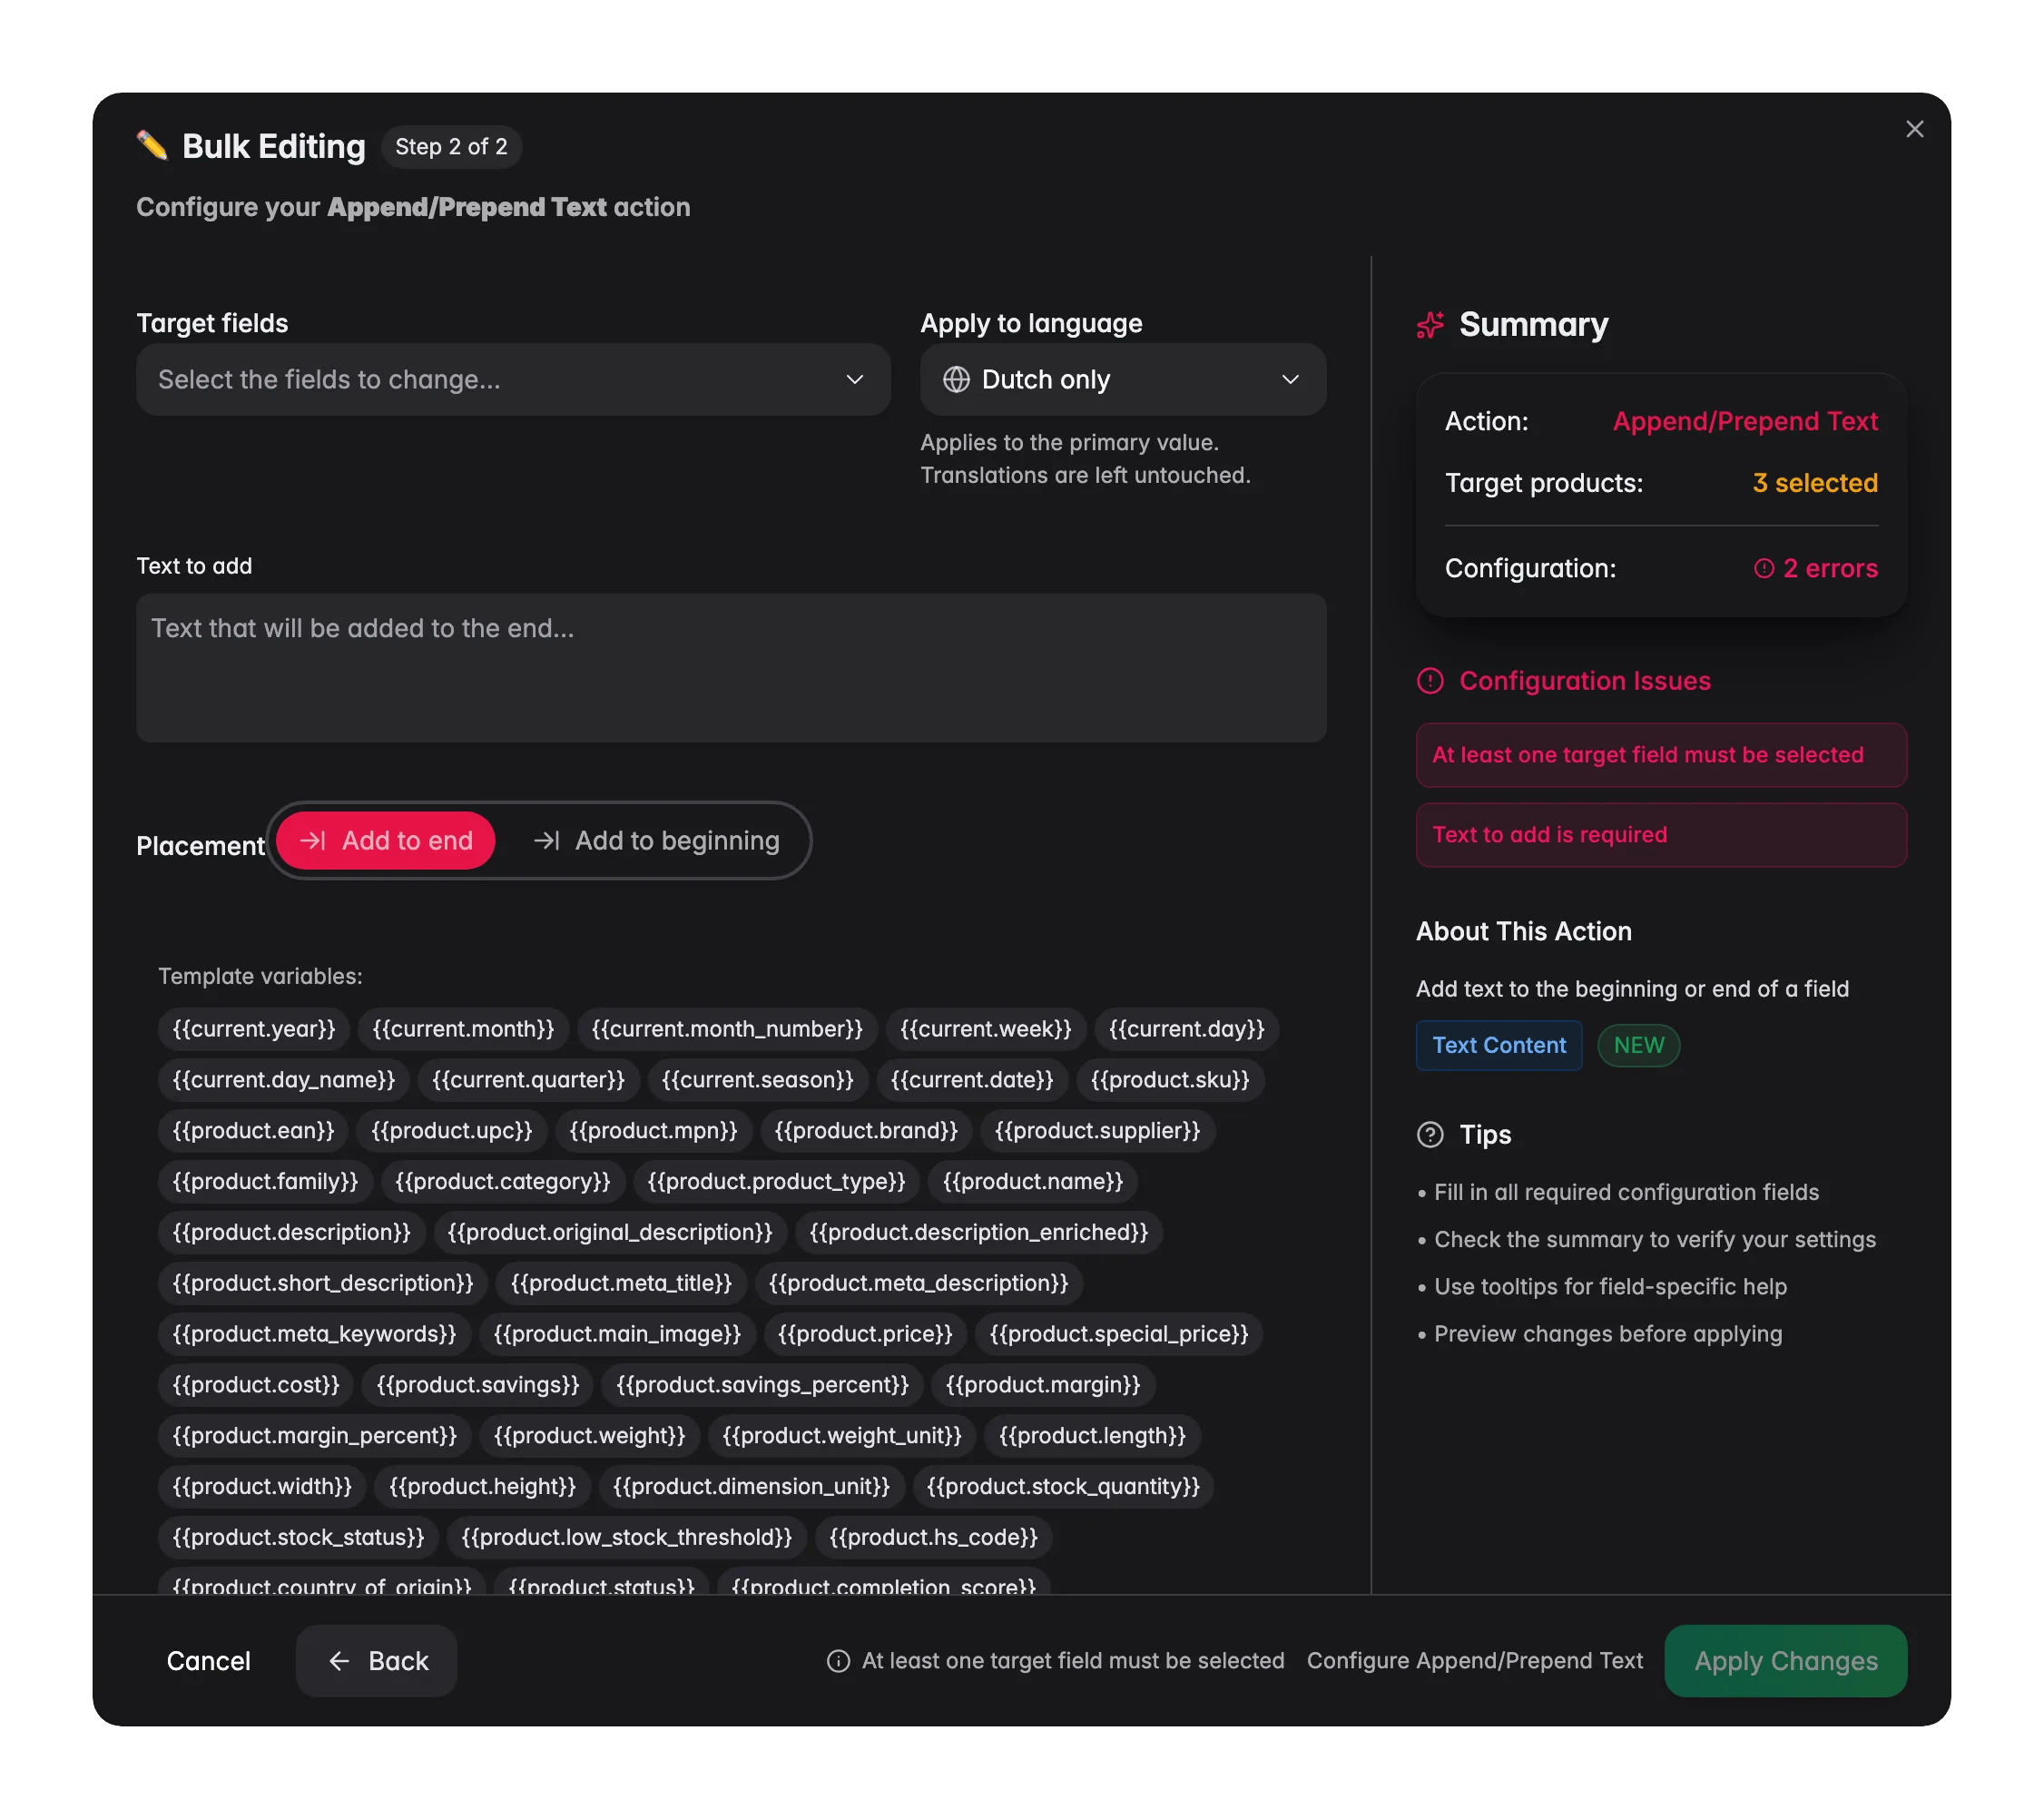Click the Text Content tag

pyautogui.click(x=1498, y=1045)
